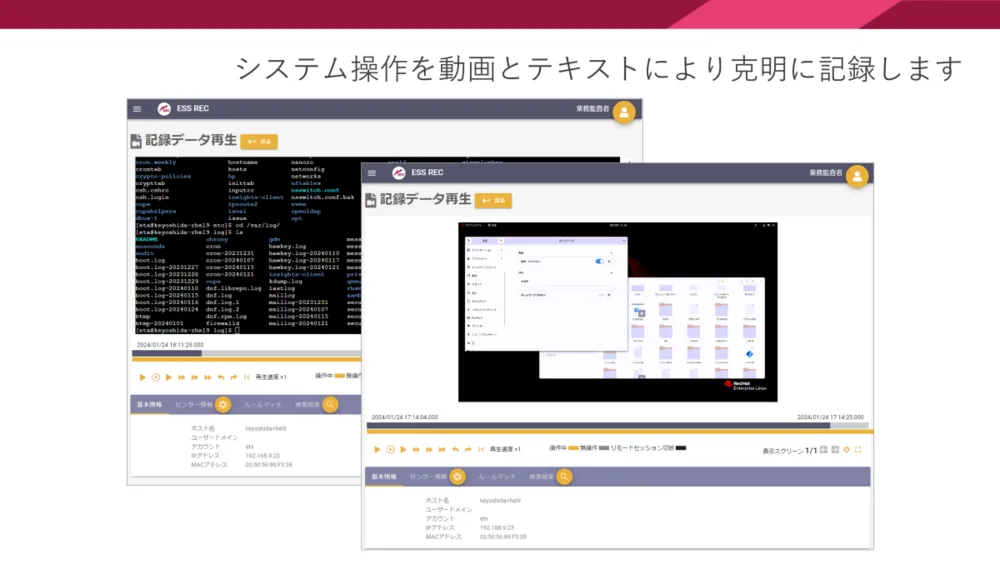Click the circled play icon in front window

(390, 450)
